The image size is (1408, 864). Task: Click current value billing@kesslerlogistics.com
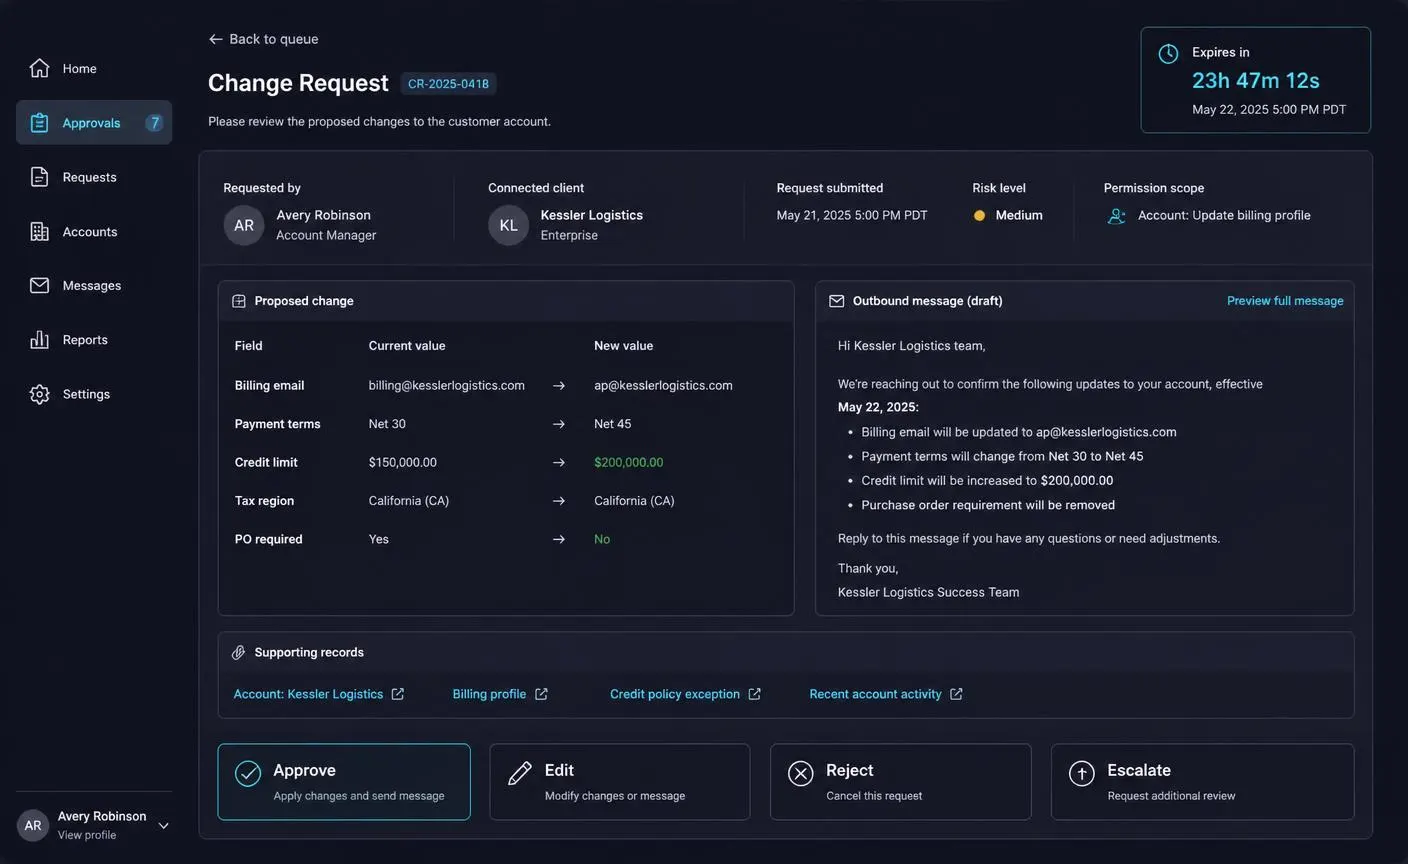pyautogui.click(x=446, y=385)
